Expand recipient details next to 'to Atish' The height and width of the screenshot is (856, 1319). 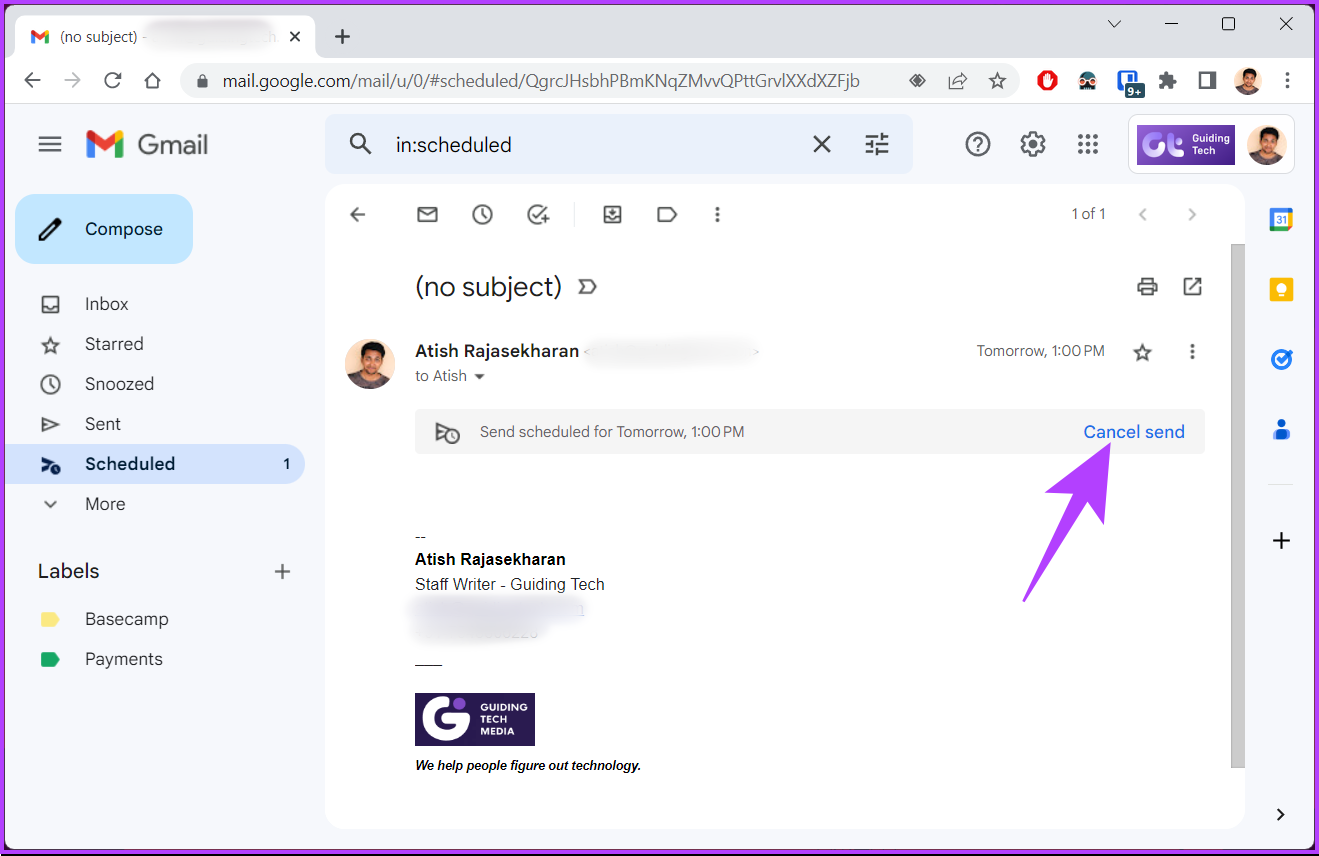pyautogui.click(x=479, y=376)
